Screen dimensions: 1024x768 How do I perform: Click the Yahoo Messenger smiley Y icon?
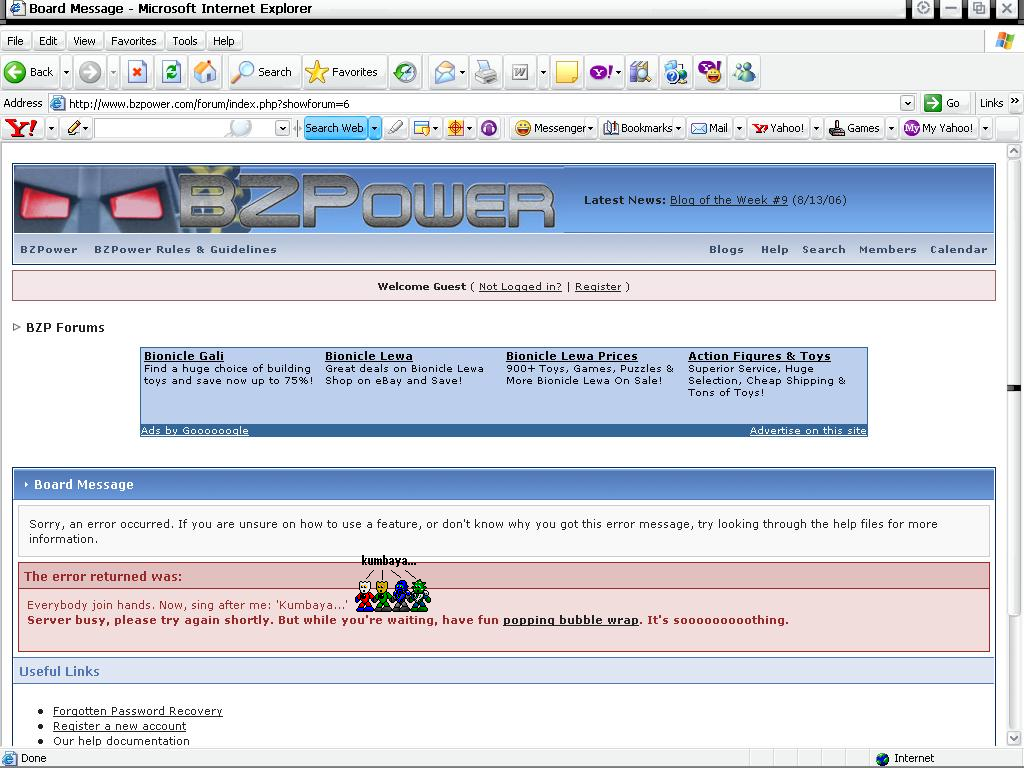[710, 72]
